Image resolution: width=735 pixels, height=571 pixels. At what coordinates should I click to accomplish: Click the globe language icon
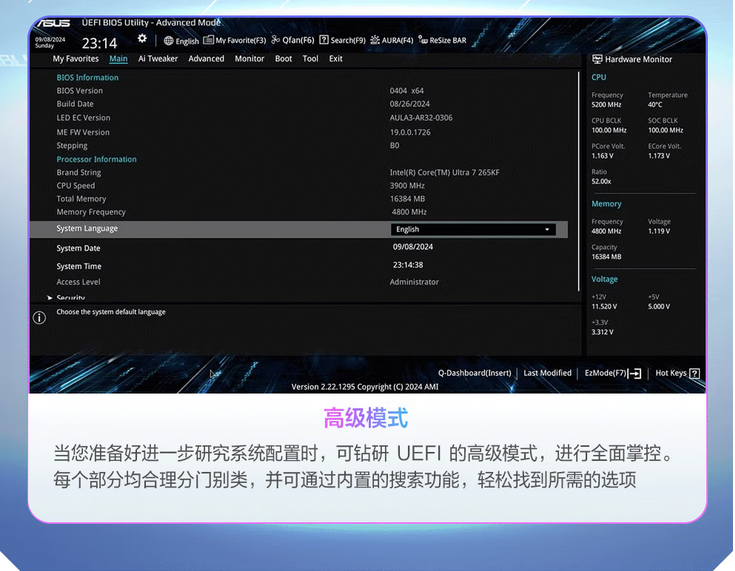168,41
